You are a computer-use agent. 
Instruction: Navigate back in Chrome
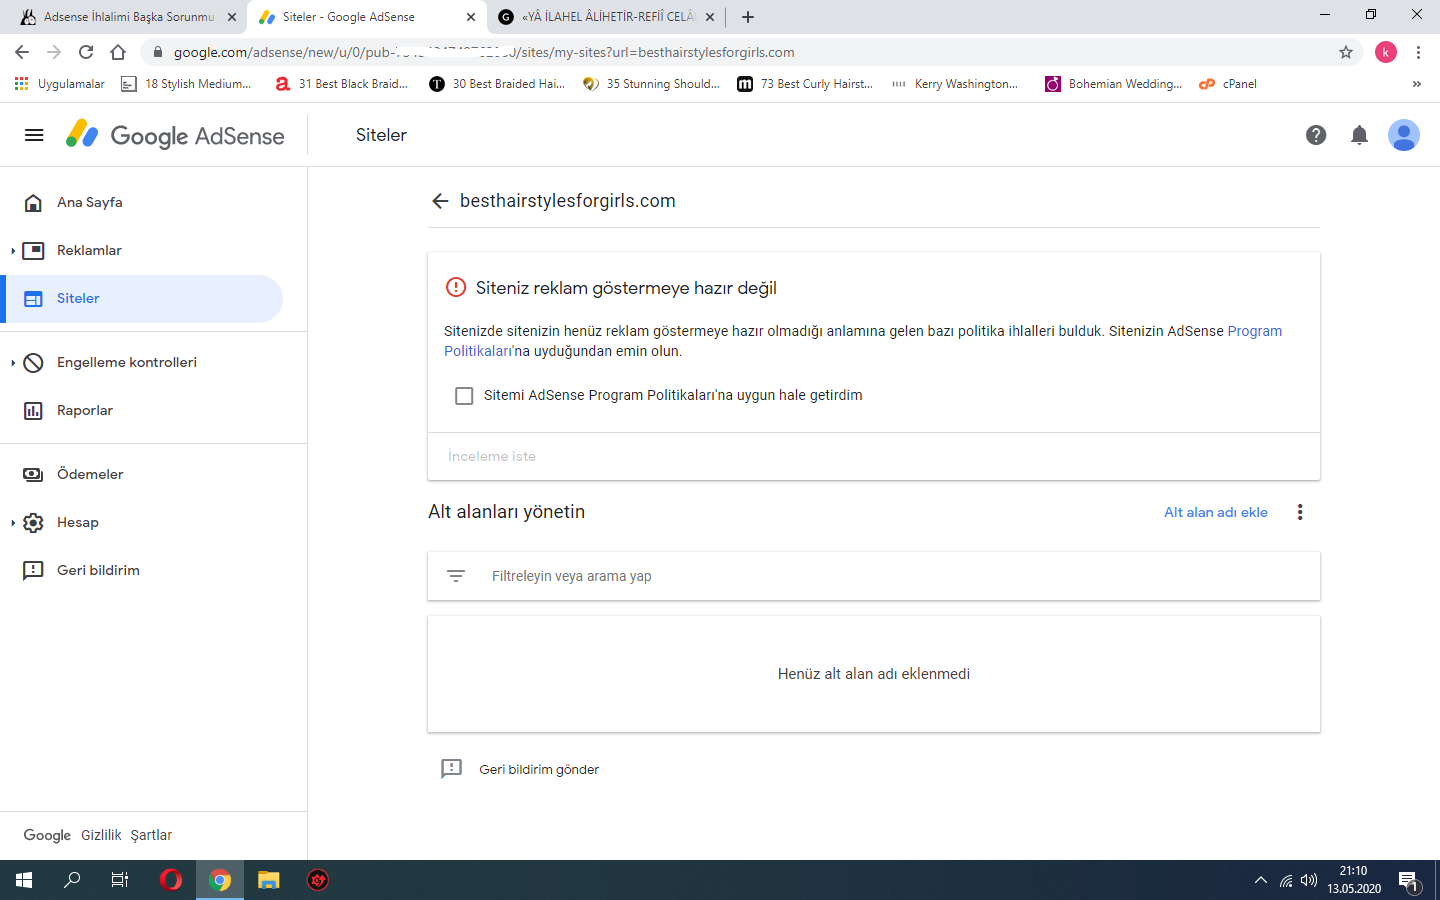[x=22, y=52]
